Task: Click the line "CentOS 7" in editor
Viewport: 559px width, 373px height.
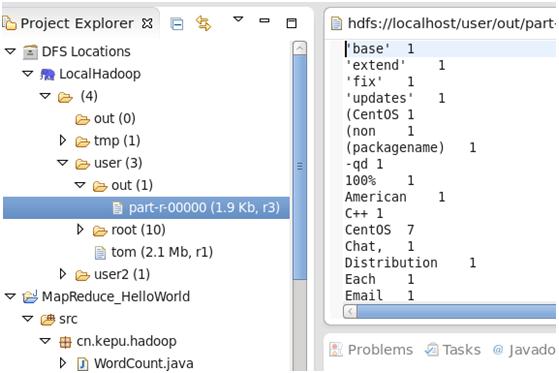Action: point(380,230)
